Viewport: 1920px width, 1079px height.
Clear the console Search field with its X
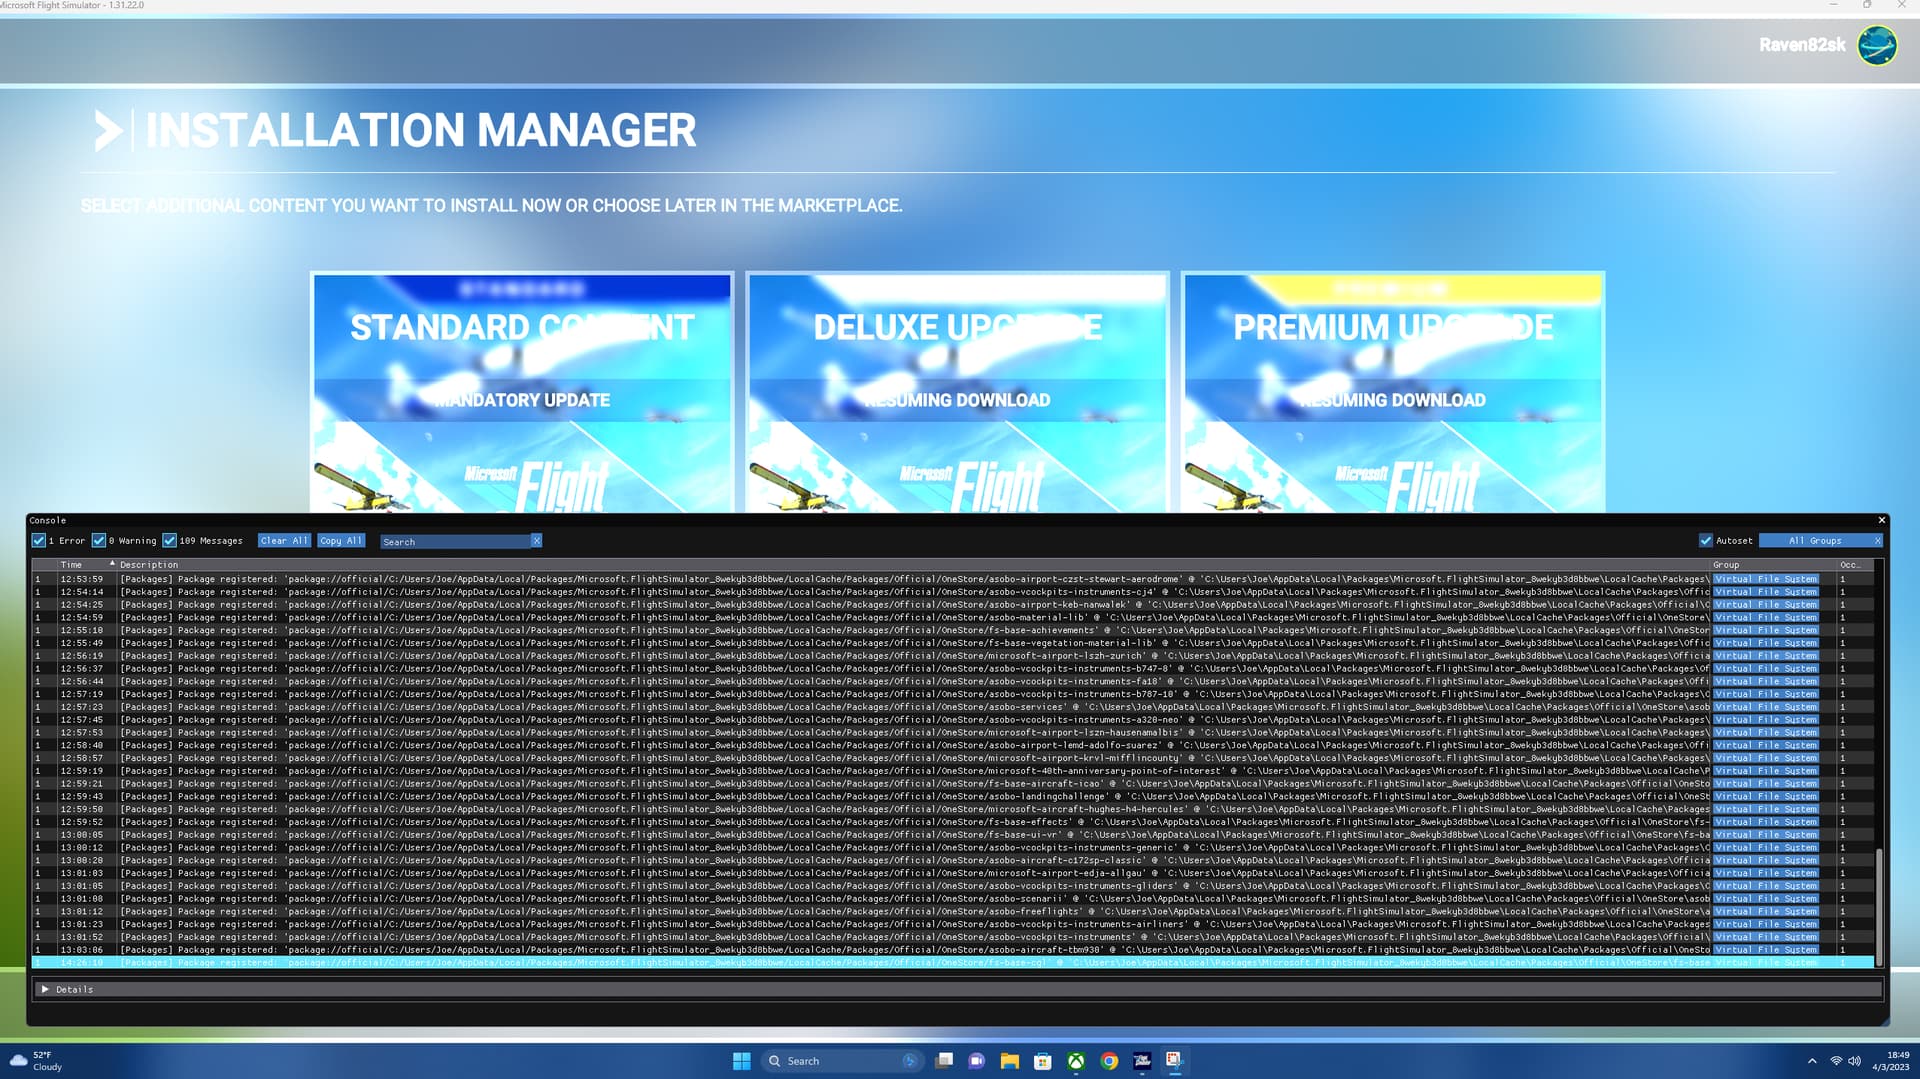tap(536, 541)
